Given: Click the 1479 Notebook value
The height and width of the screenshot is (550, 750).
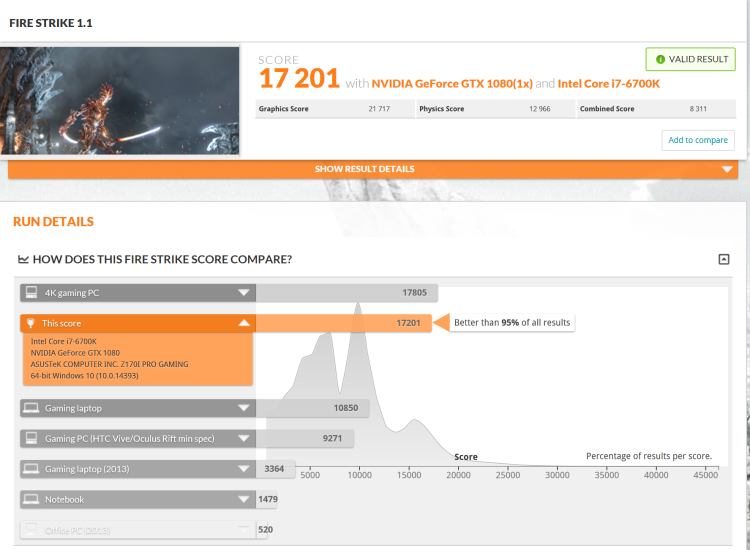Looking at the screenshot, I should click(x=267, y=499).
